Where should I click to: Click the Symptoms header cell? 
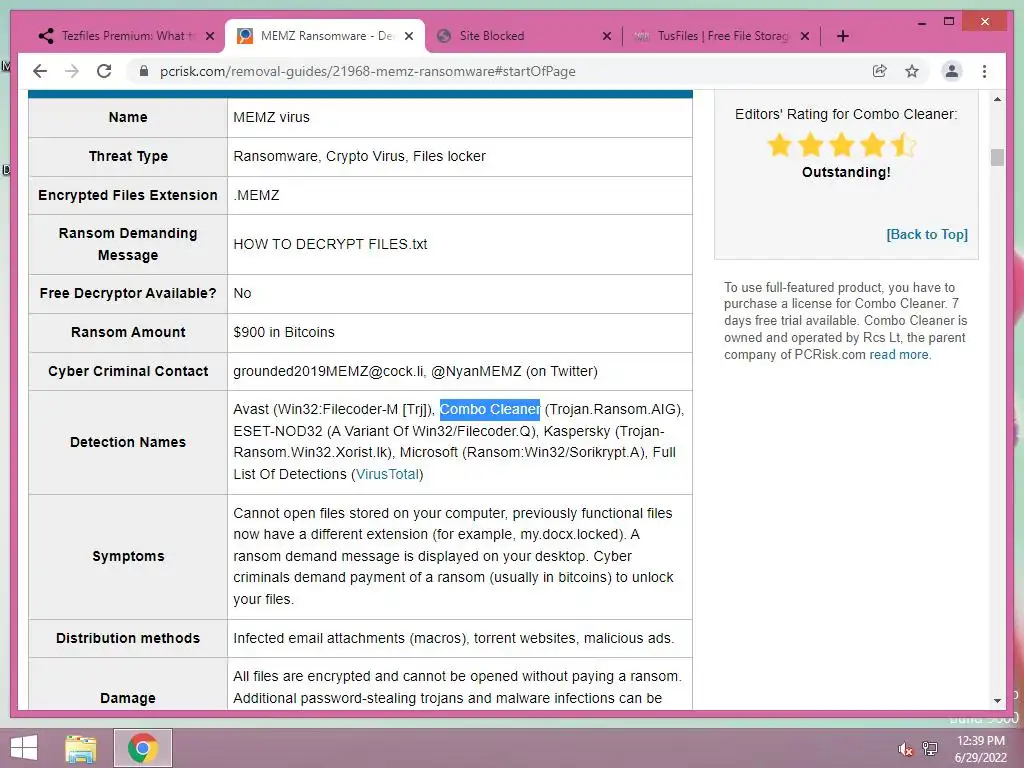pyautogui.click(x=128, y=556)
